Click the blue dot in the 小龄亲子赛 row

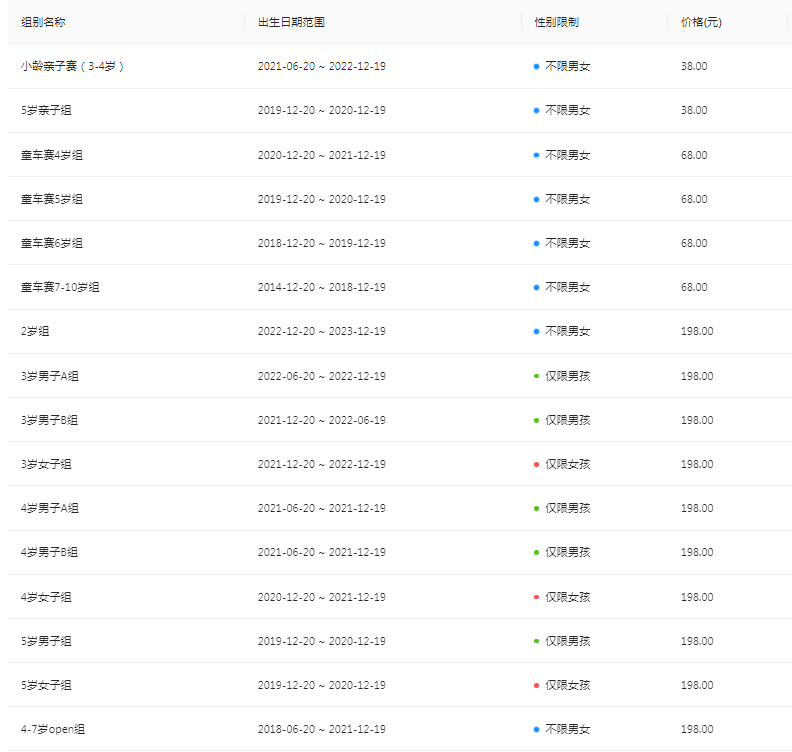(537, 66)
